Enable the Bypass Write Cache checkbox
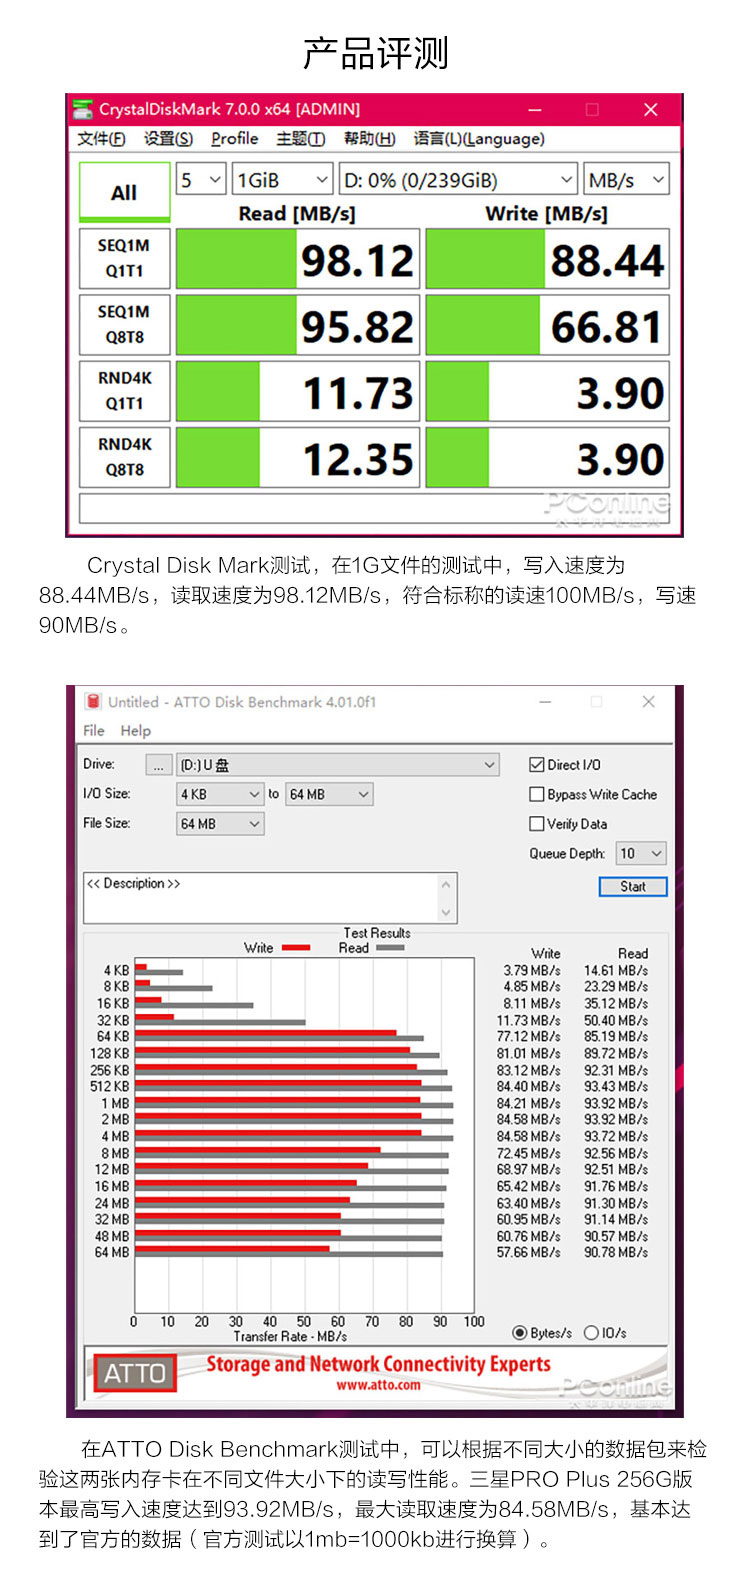The height and width of the screenshot is (1575, 750). (537, 795)
